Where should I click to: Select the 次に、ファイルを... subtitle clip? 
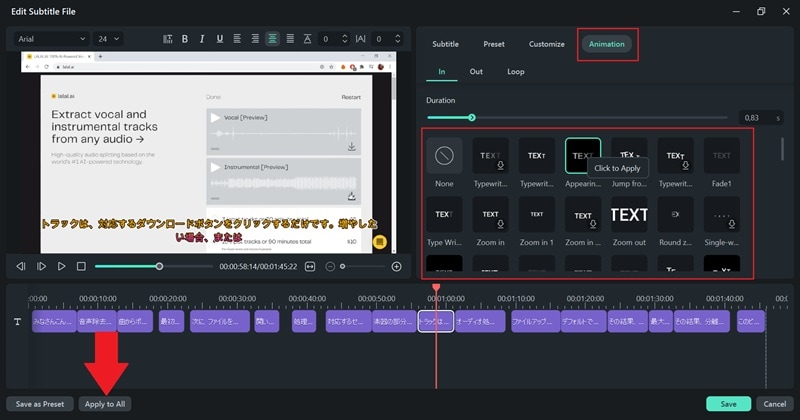point(220,322)
